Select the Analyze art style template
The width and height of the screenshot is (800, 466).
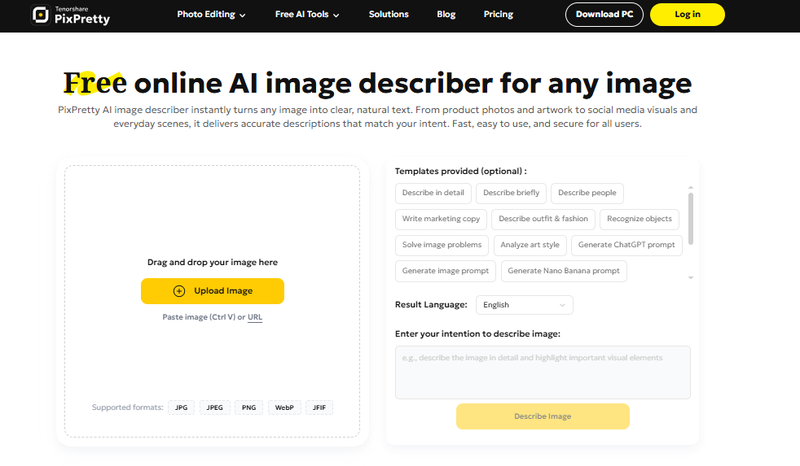pyautogui.click(x=530, y=245)
